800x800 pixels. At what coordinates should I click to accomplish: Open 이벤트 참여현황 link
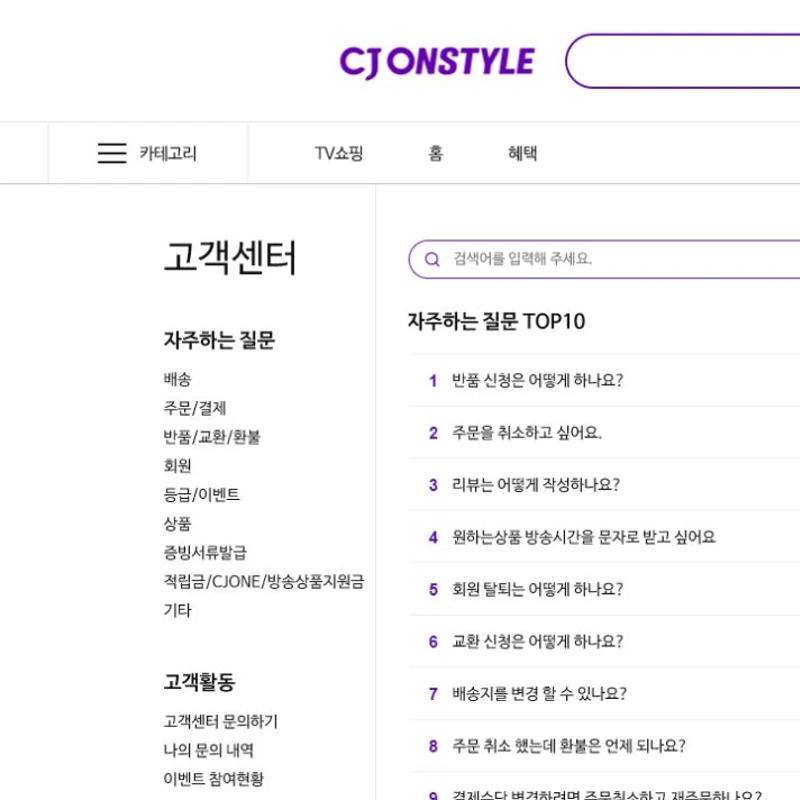(x=213, y=779)
